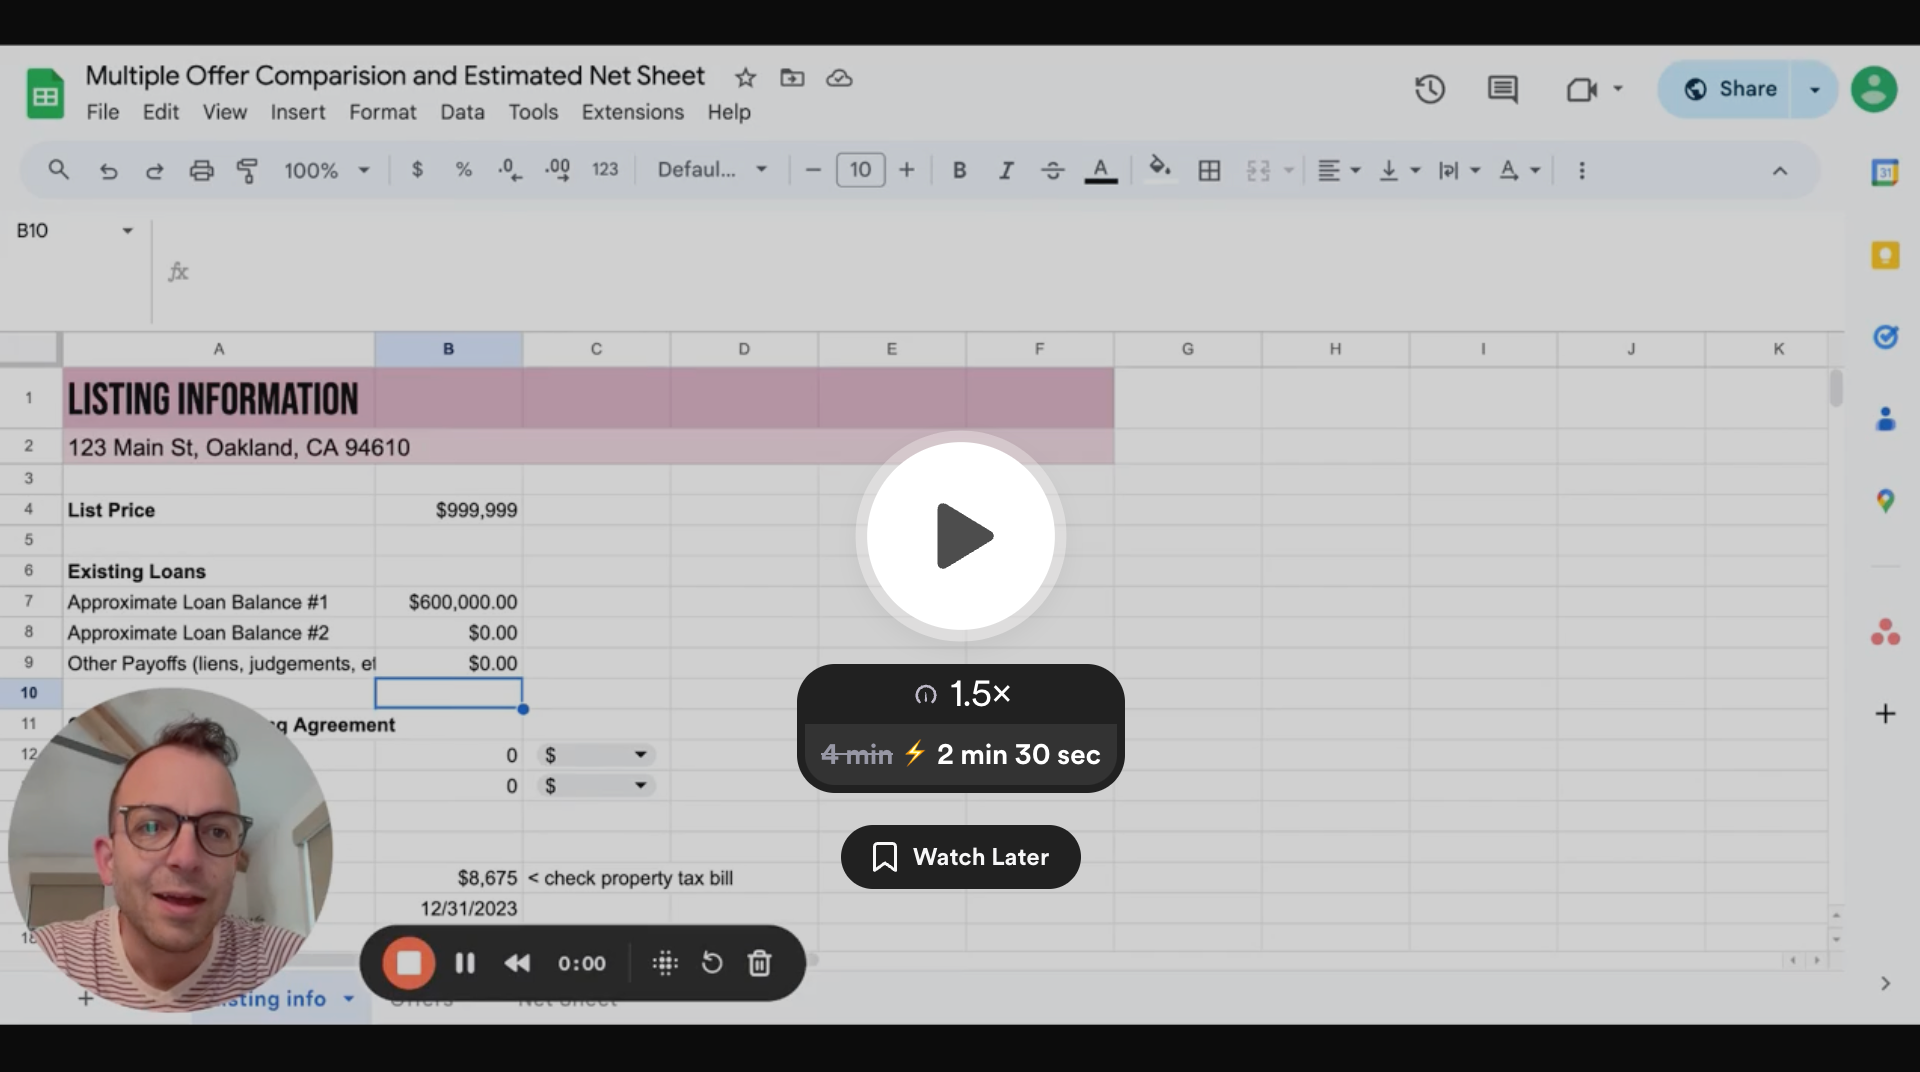1920x1072 pixels.
Task: Expand the font family dropdown
Action: point(712,170)
